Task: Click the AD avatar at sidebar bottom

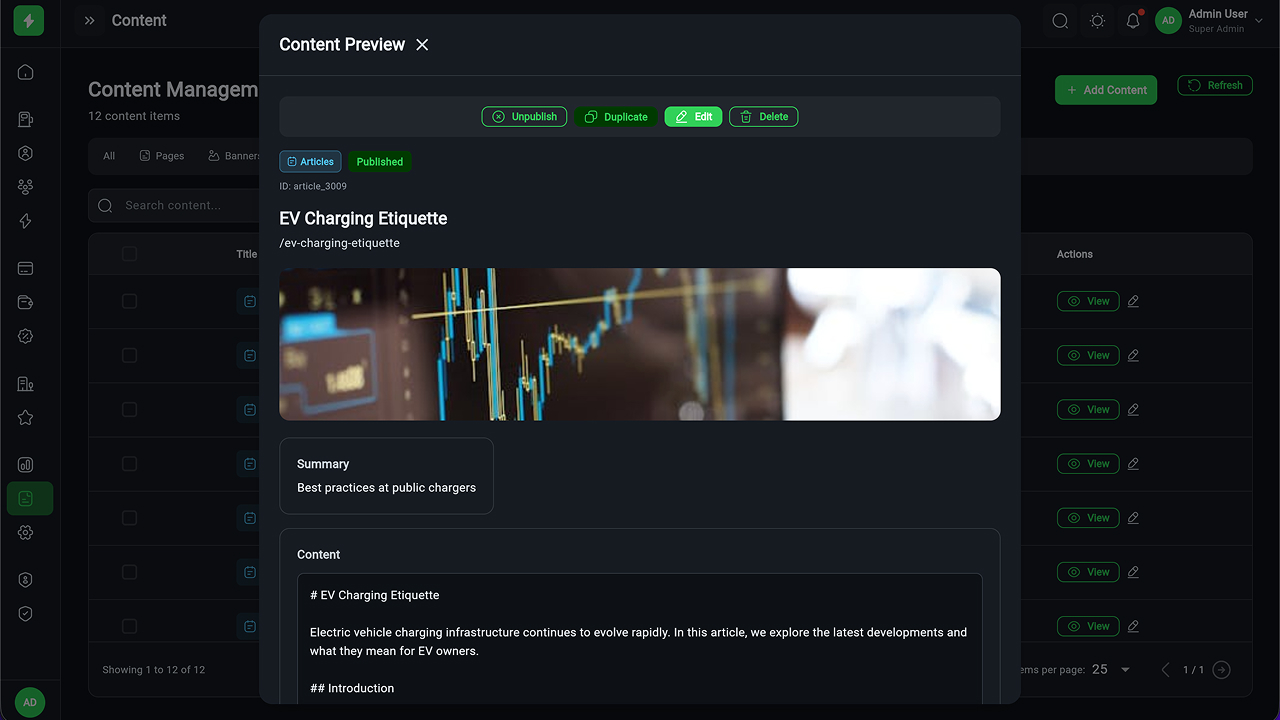Action: tap(30, 702)
